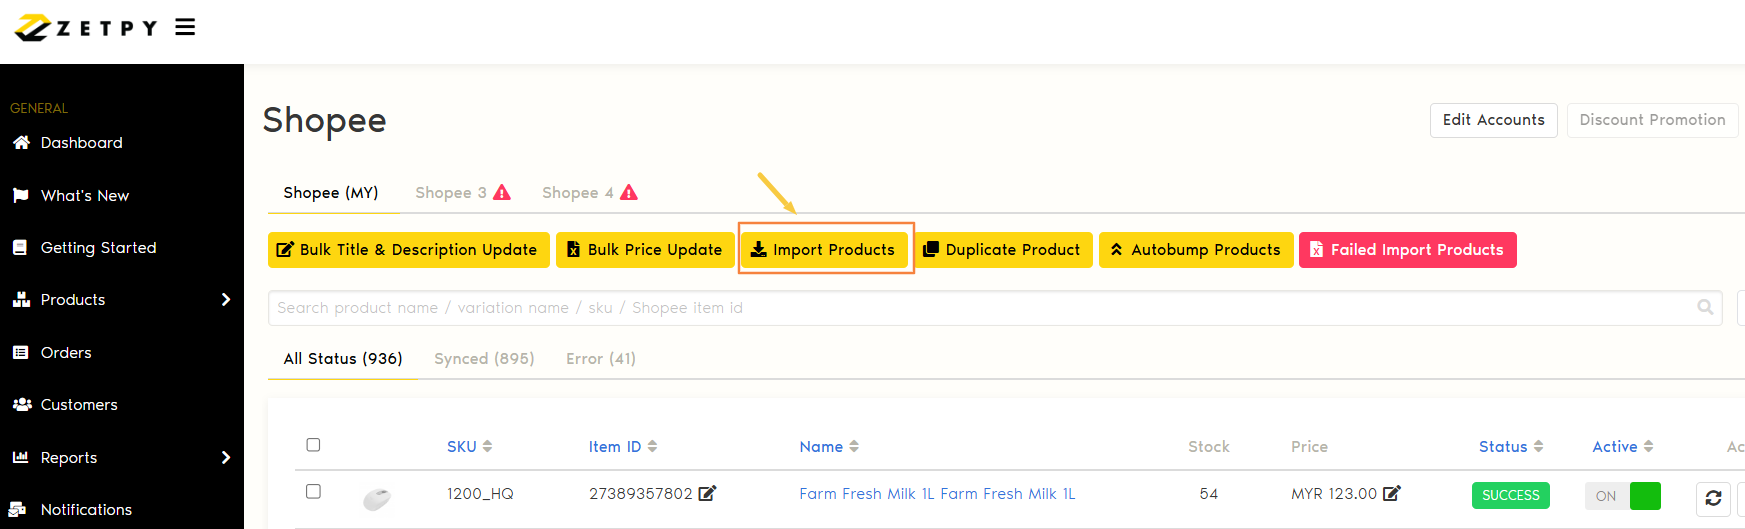
Task: Show the Error (41) status tab
Action: pos(600,359)
